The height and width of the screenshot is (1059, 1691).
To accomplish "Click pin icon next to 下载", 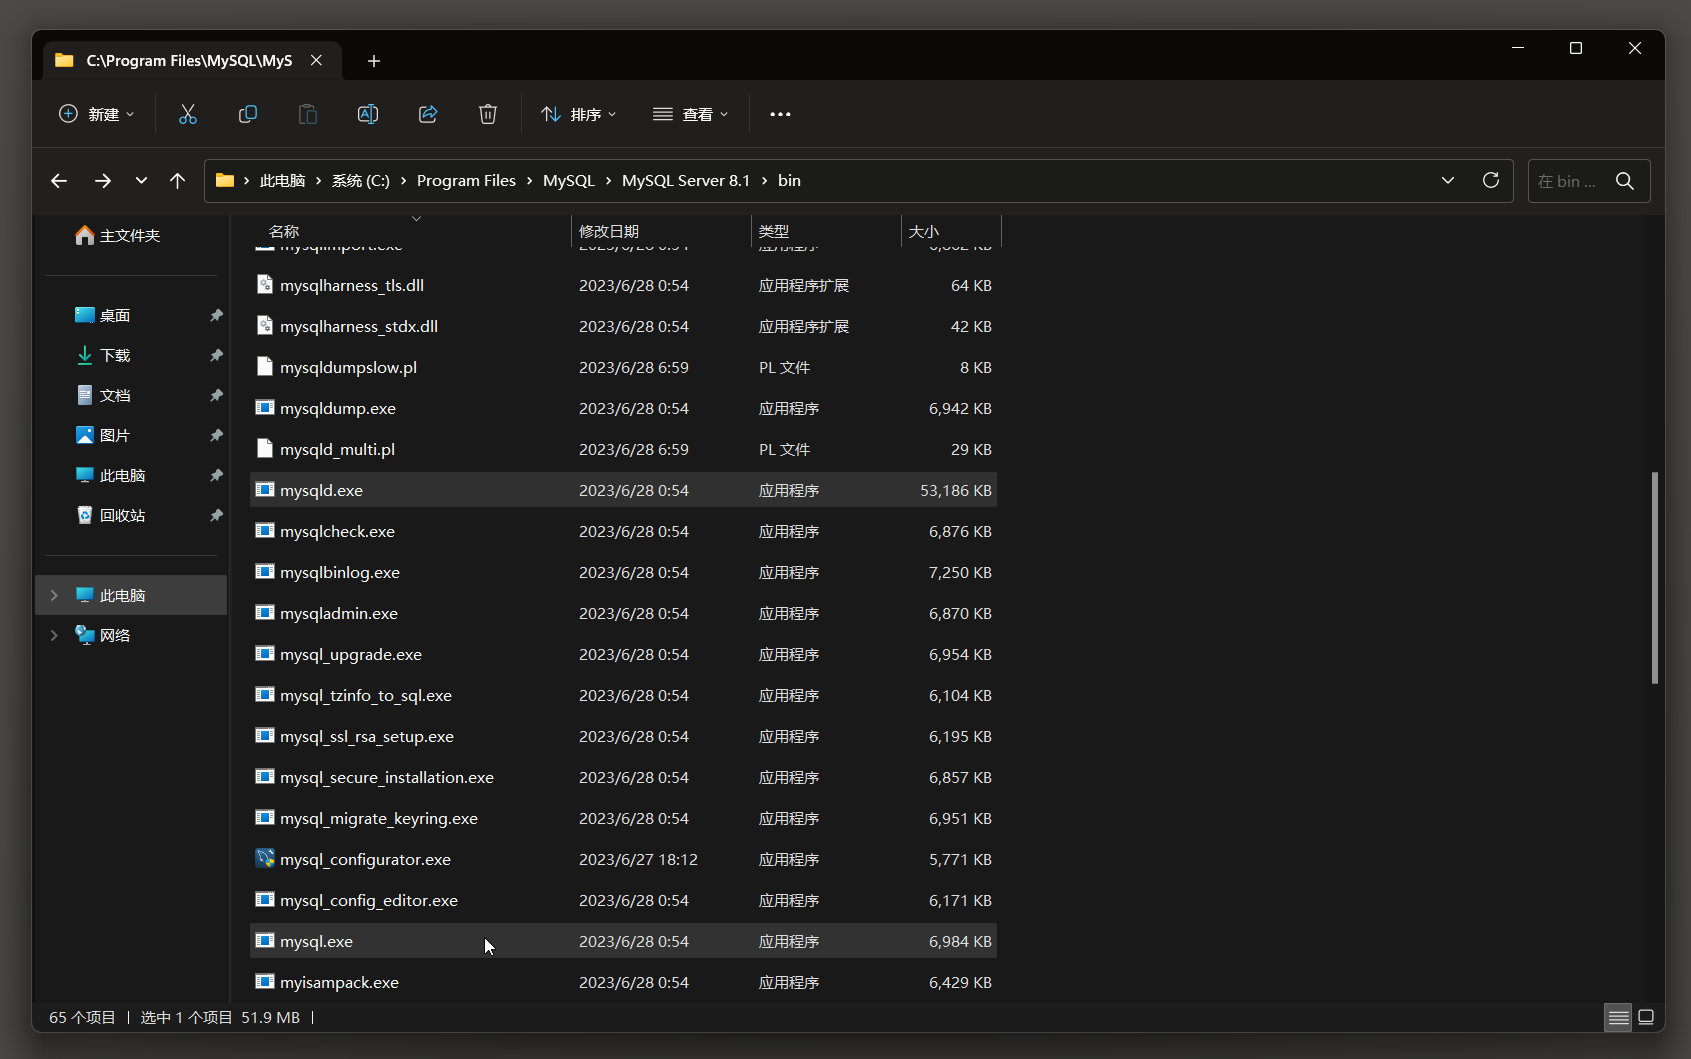I will click(216, 355).
